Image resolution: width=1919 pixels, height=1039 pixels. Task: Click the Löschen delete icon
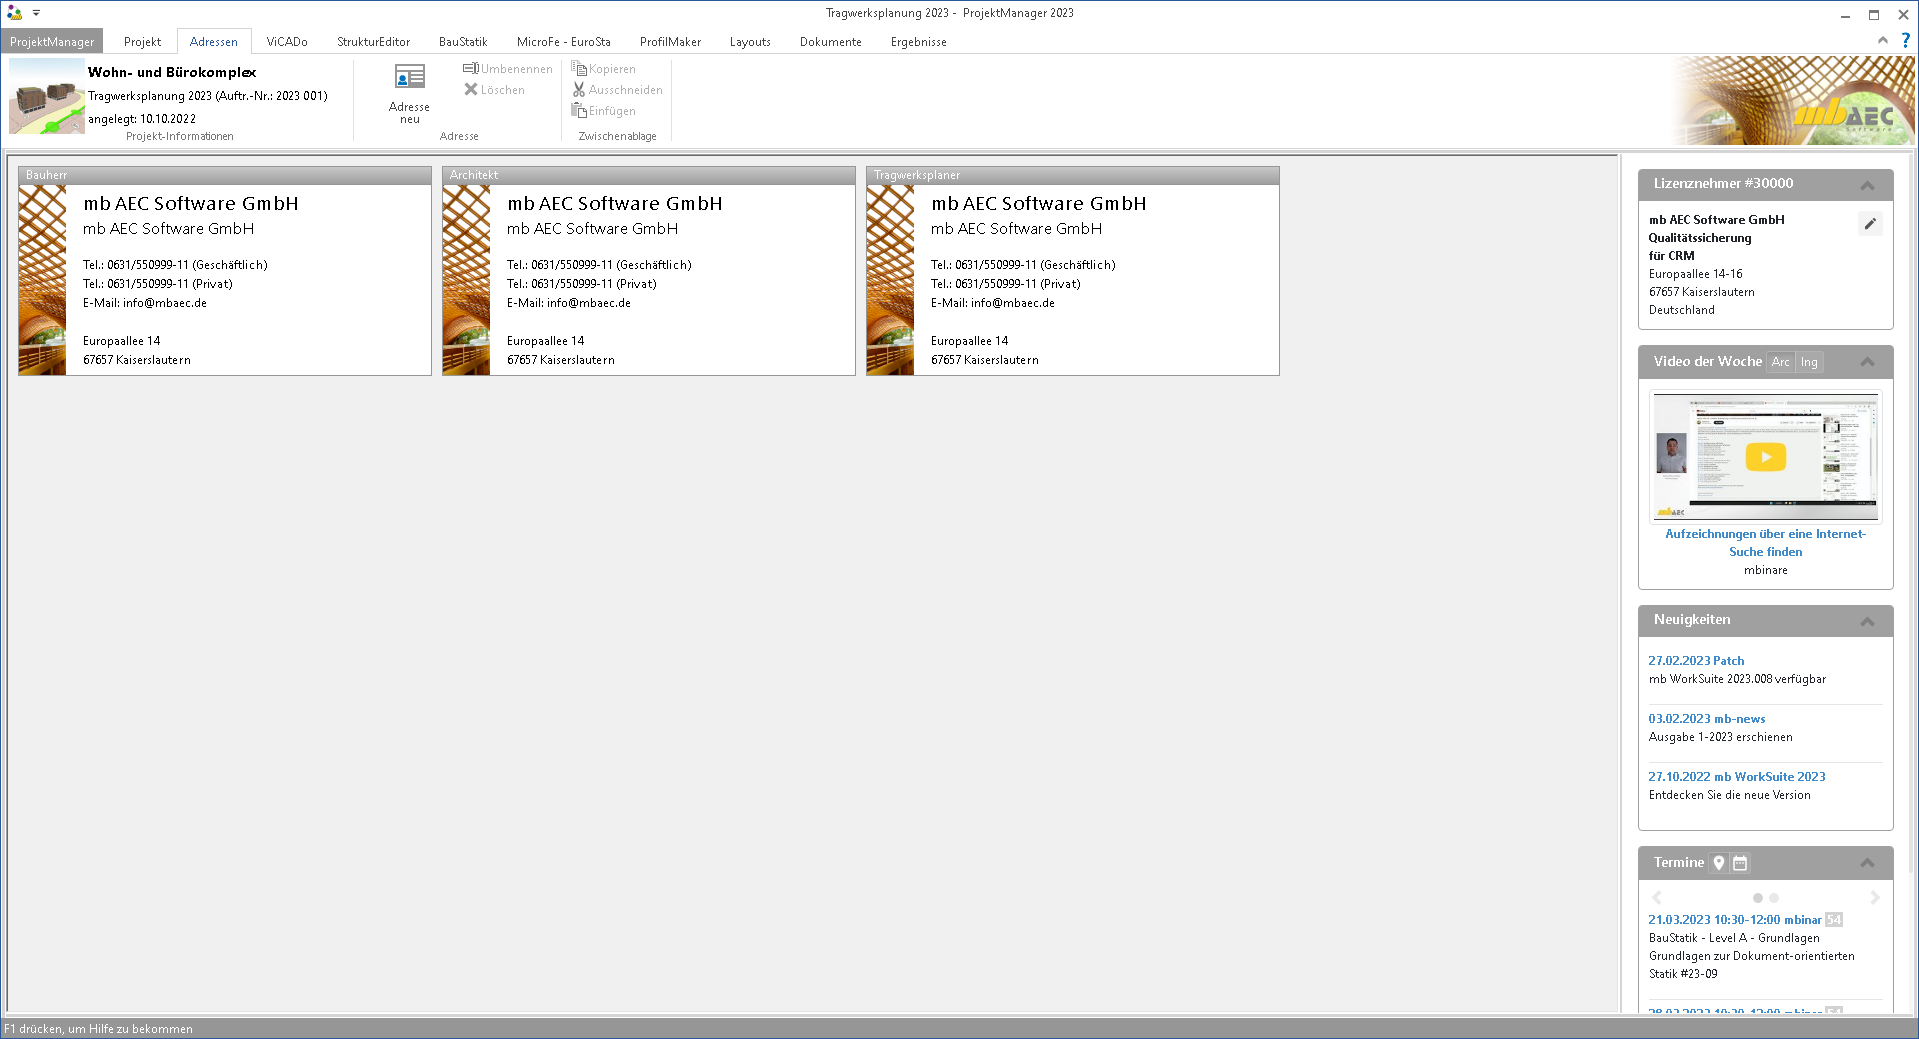[x=470, y=90]
